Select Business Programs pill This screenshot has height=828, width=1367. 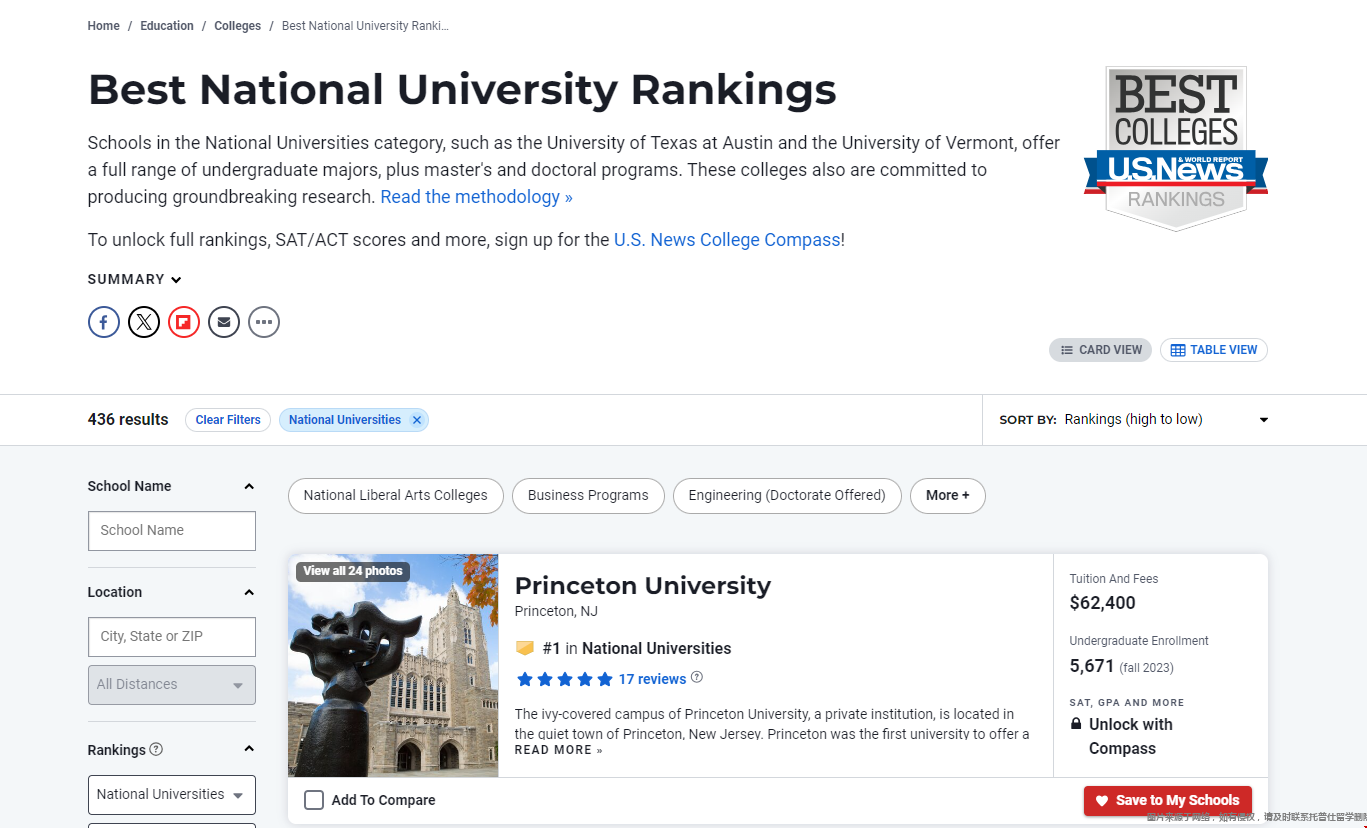(588, 496)
